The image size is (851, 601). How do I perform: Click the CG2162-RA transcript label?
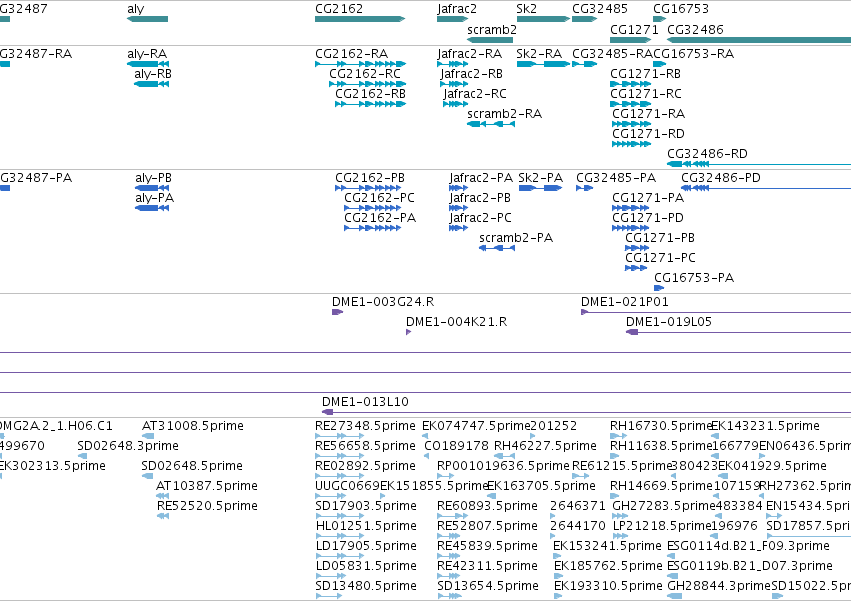click(352, 54)
